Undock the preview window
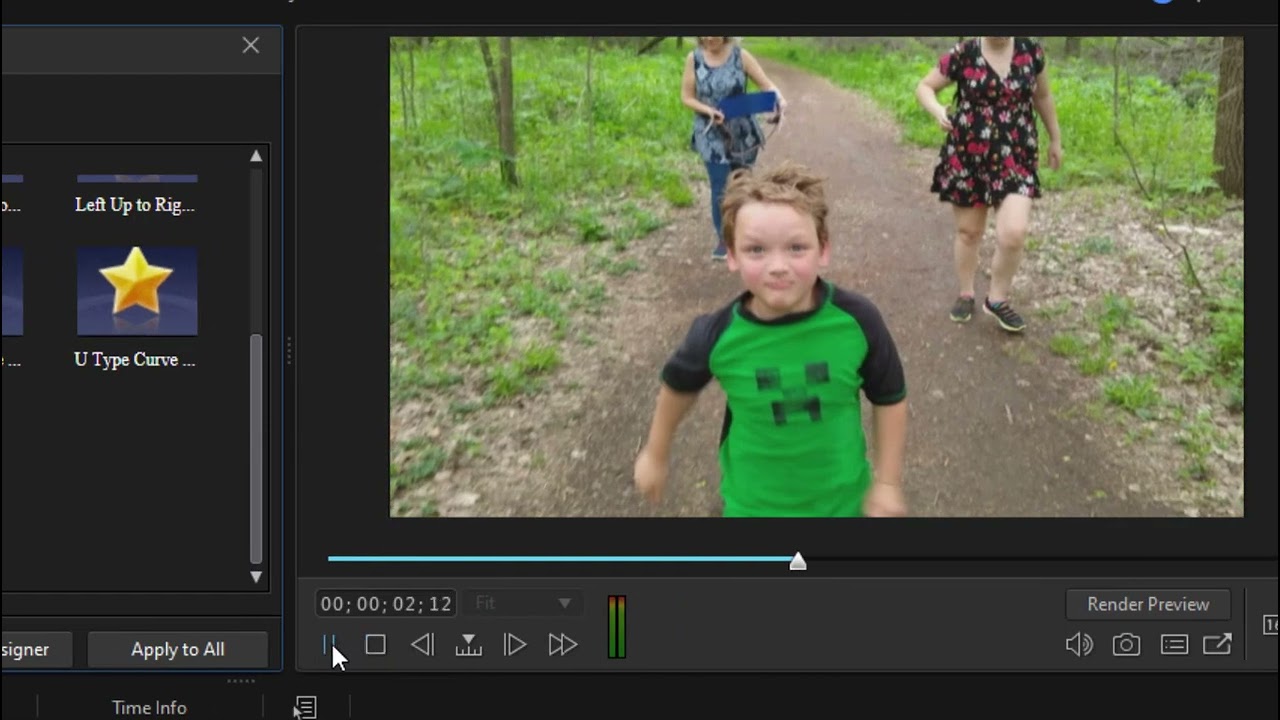Screen dimensions: 1280x720 pyautogui.click(x=1217, y=645)
